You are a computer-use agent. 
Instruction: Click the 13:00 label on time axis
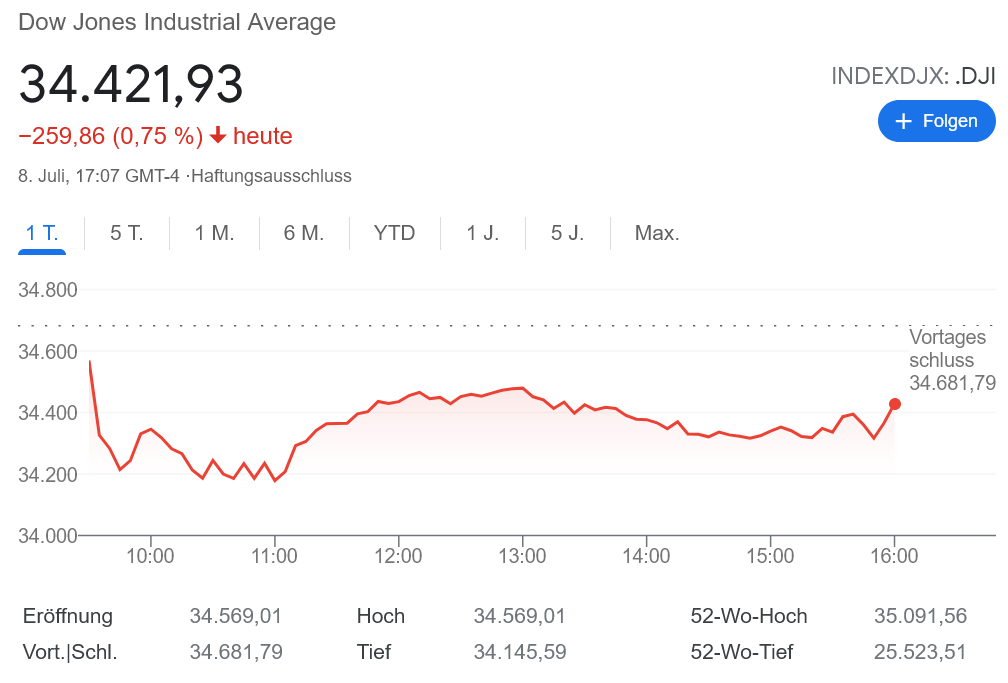coord(522,556)
